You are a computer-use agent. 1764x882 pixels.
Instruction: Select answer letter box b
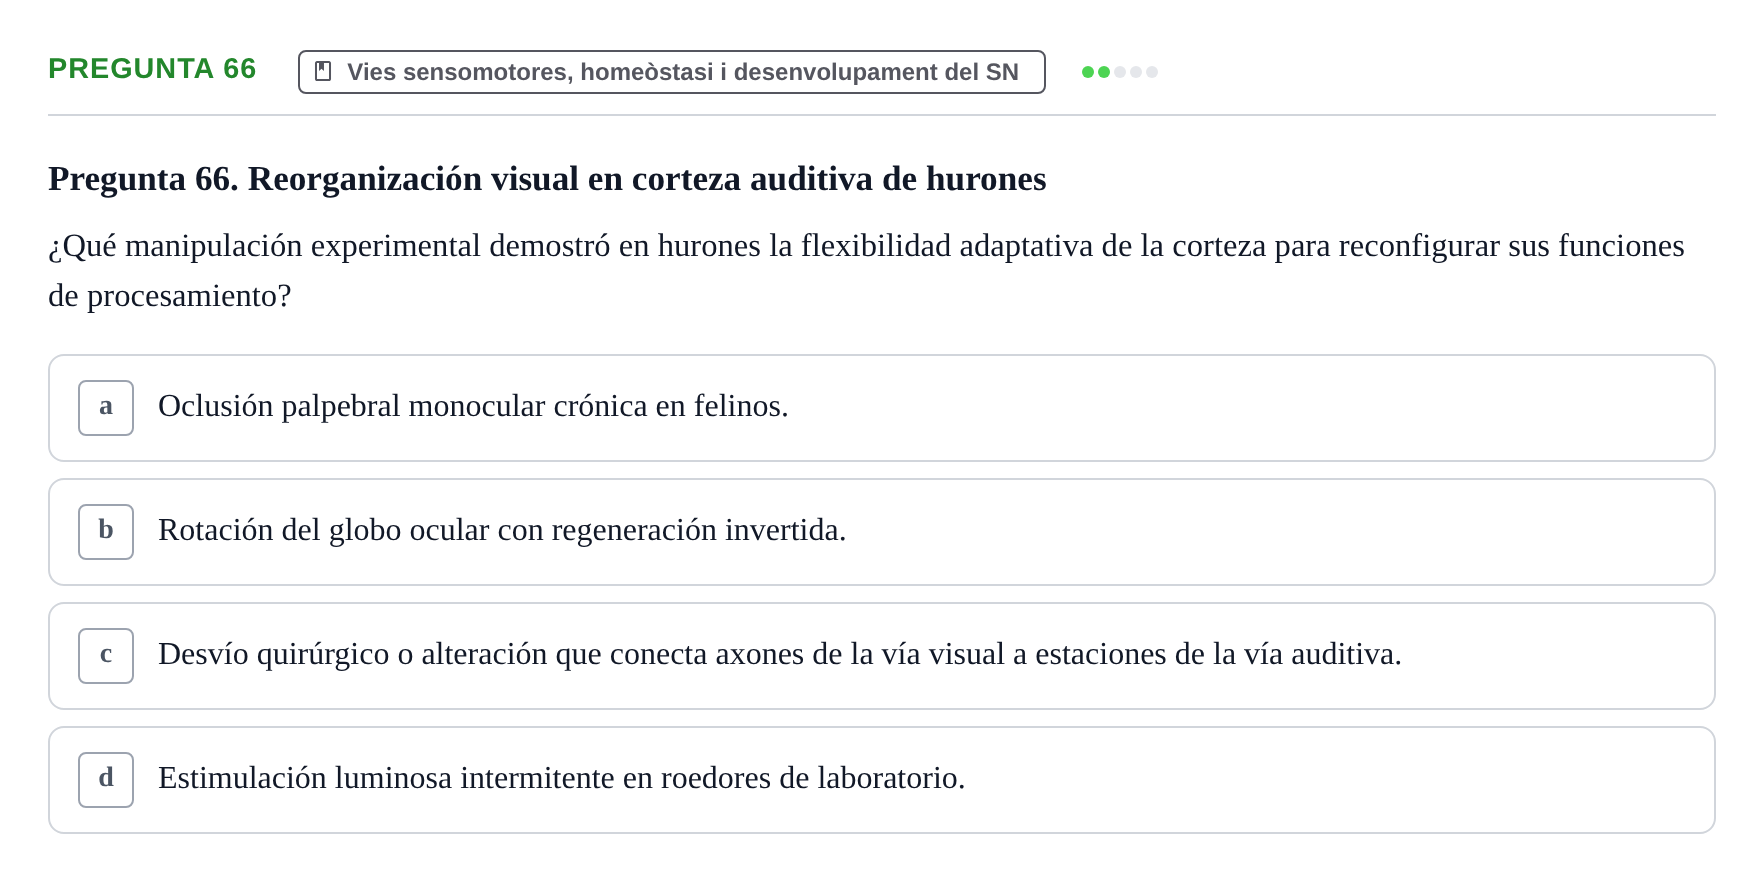106,532
